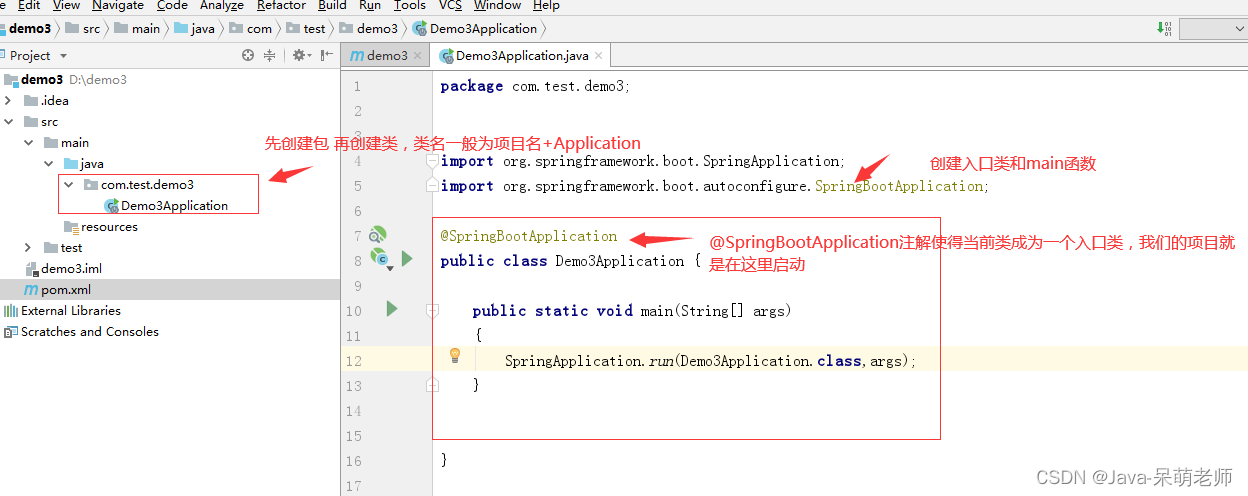Screen dimensions: 1248x496
Task: Open the Project panel gear settings
Action: [300, 56]
